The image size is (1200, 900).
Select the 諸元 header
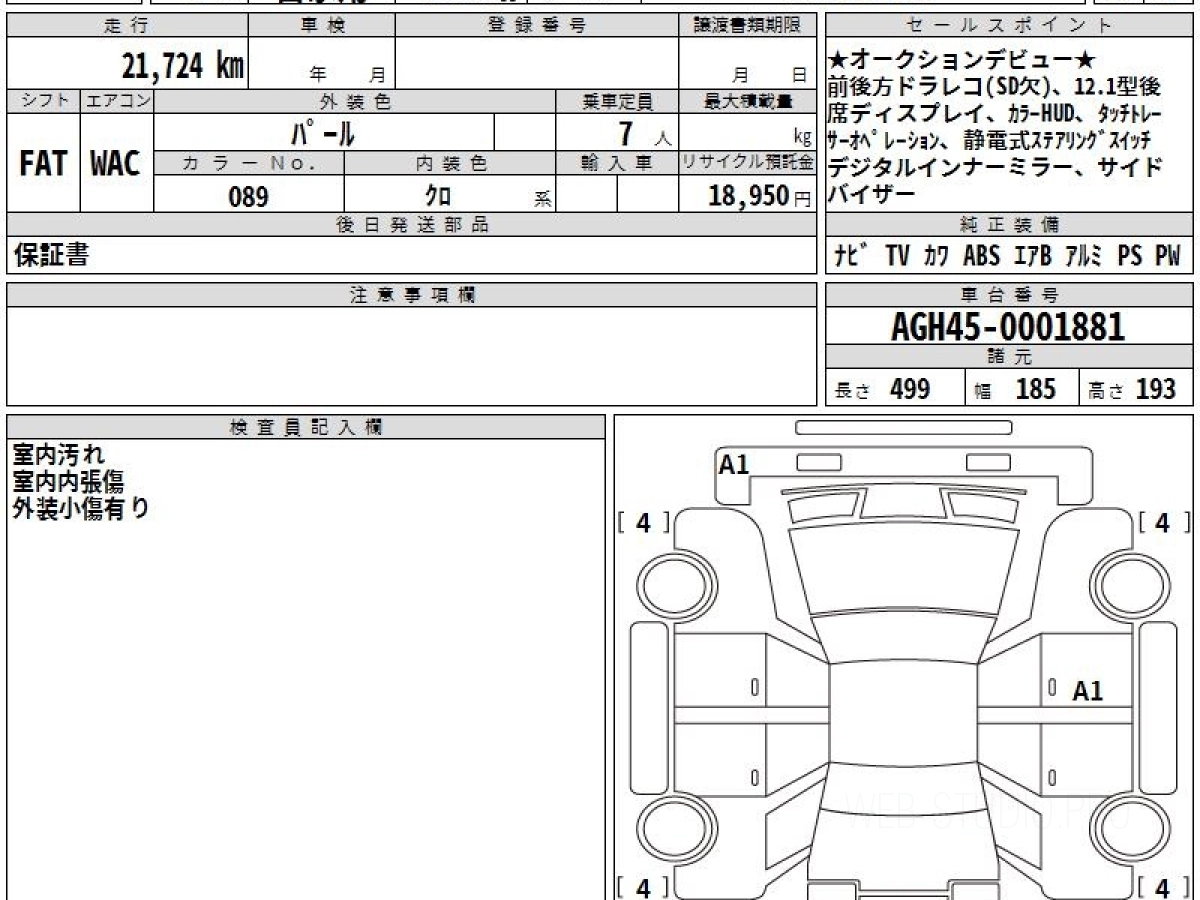click(1010, 357)
